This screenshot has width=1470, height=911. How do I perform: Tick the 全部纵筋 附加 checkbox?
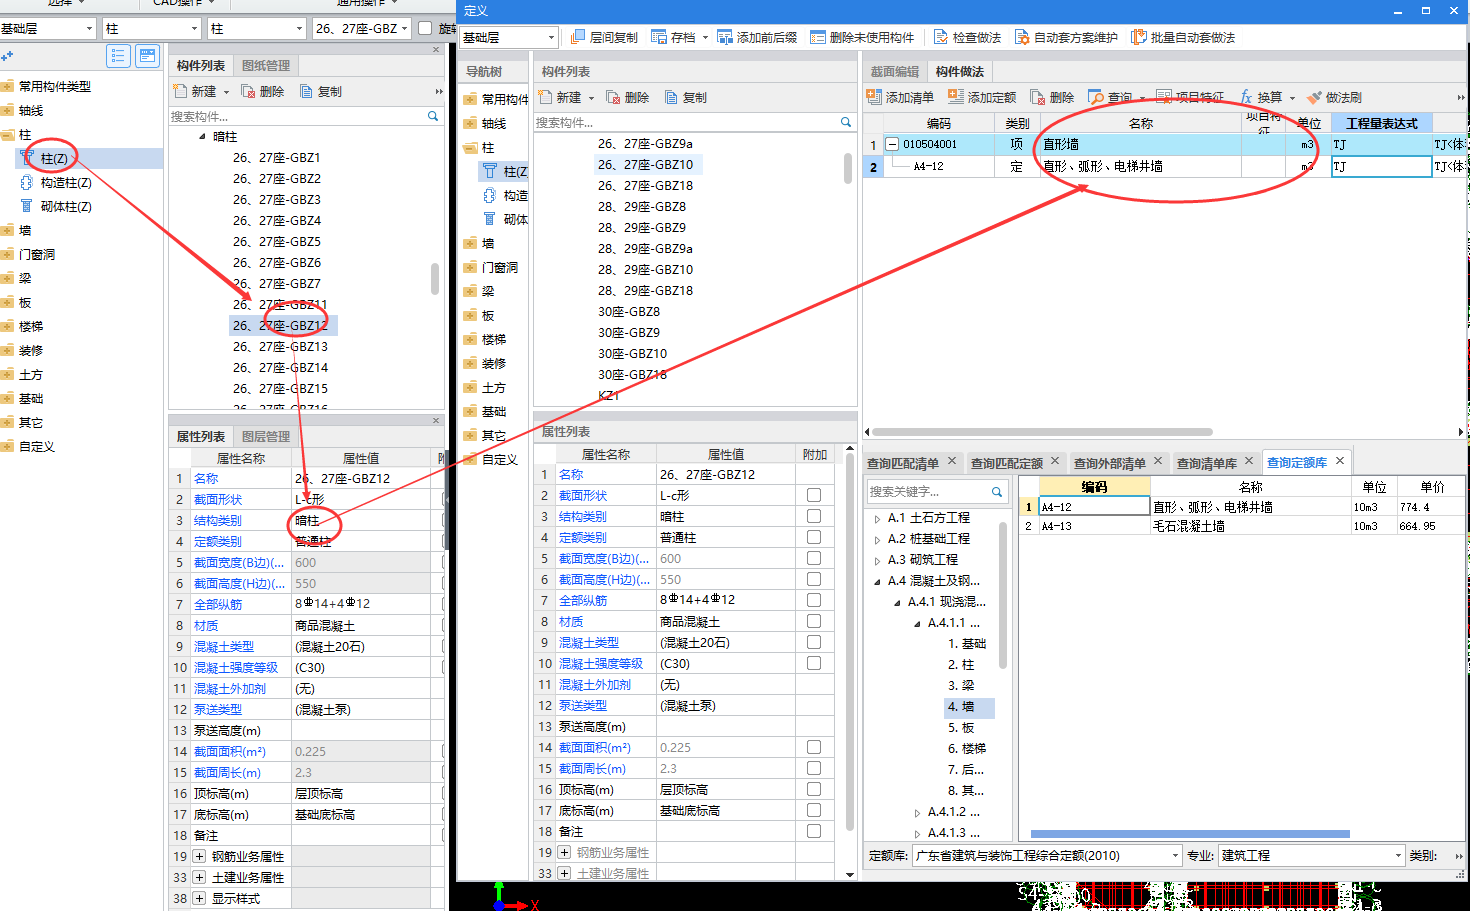pyautogui.click(x=814, y=600)
